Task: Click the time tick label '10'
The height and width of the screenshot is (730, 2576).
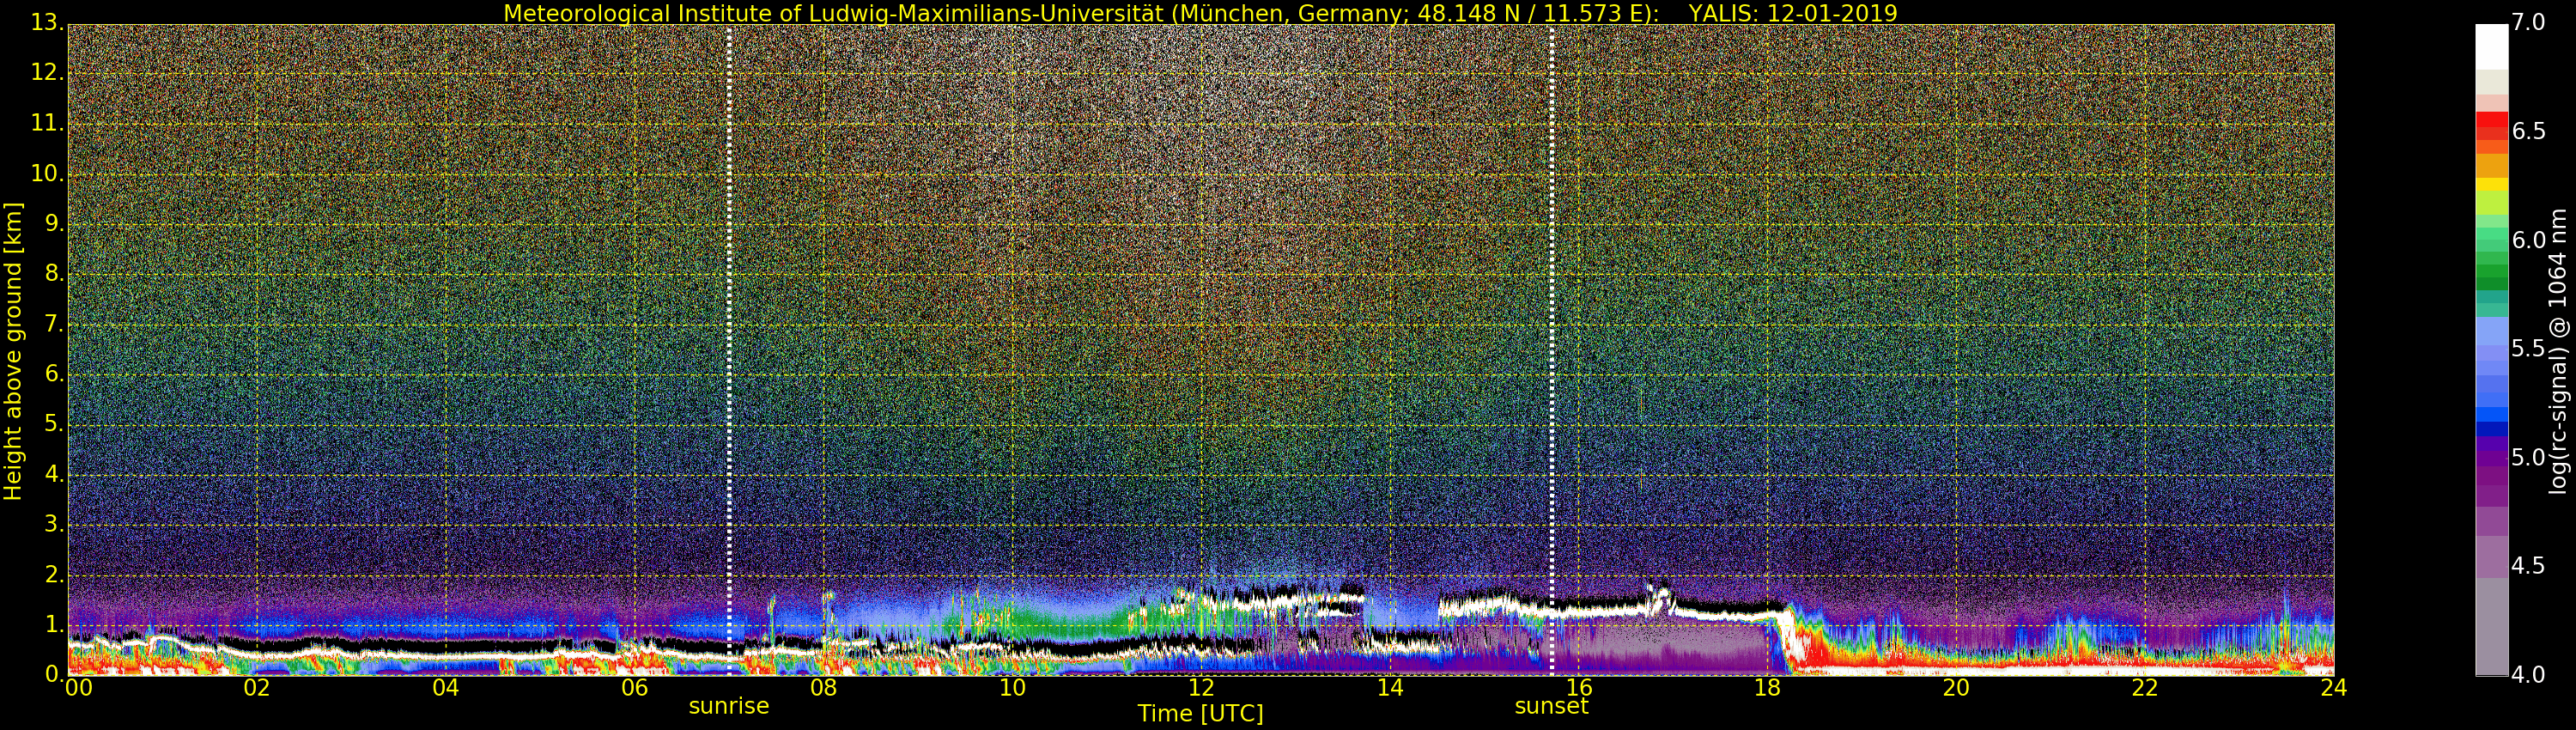Action: tap(1012, 688)
